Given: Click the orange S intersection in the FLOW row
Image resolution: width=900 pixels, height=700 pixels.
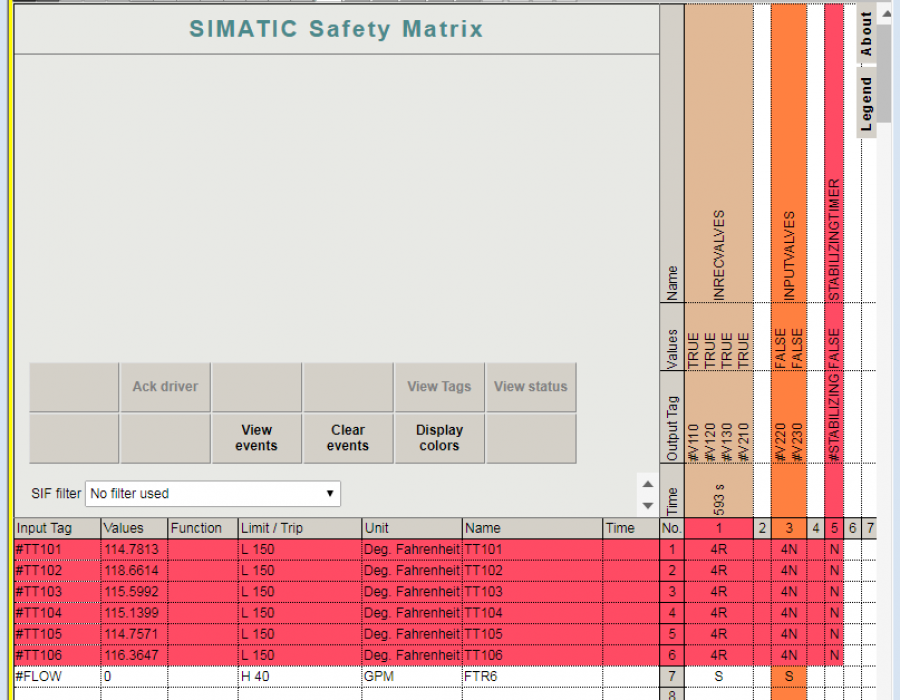Looking at the screenshot, I should [789, 677].
